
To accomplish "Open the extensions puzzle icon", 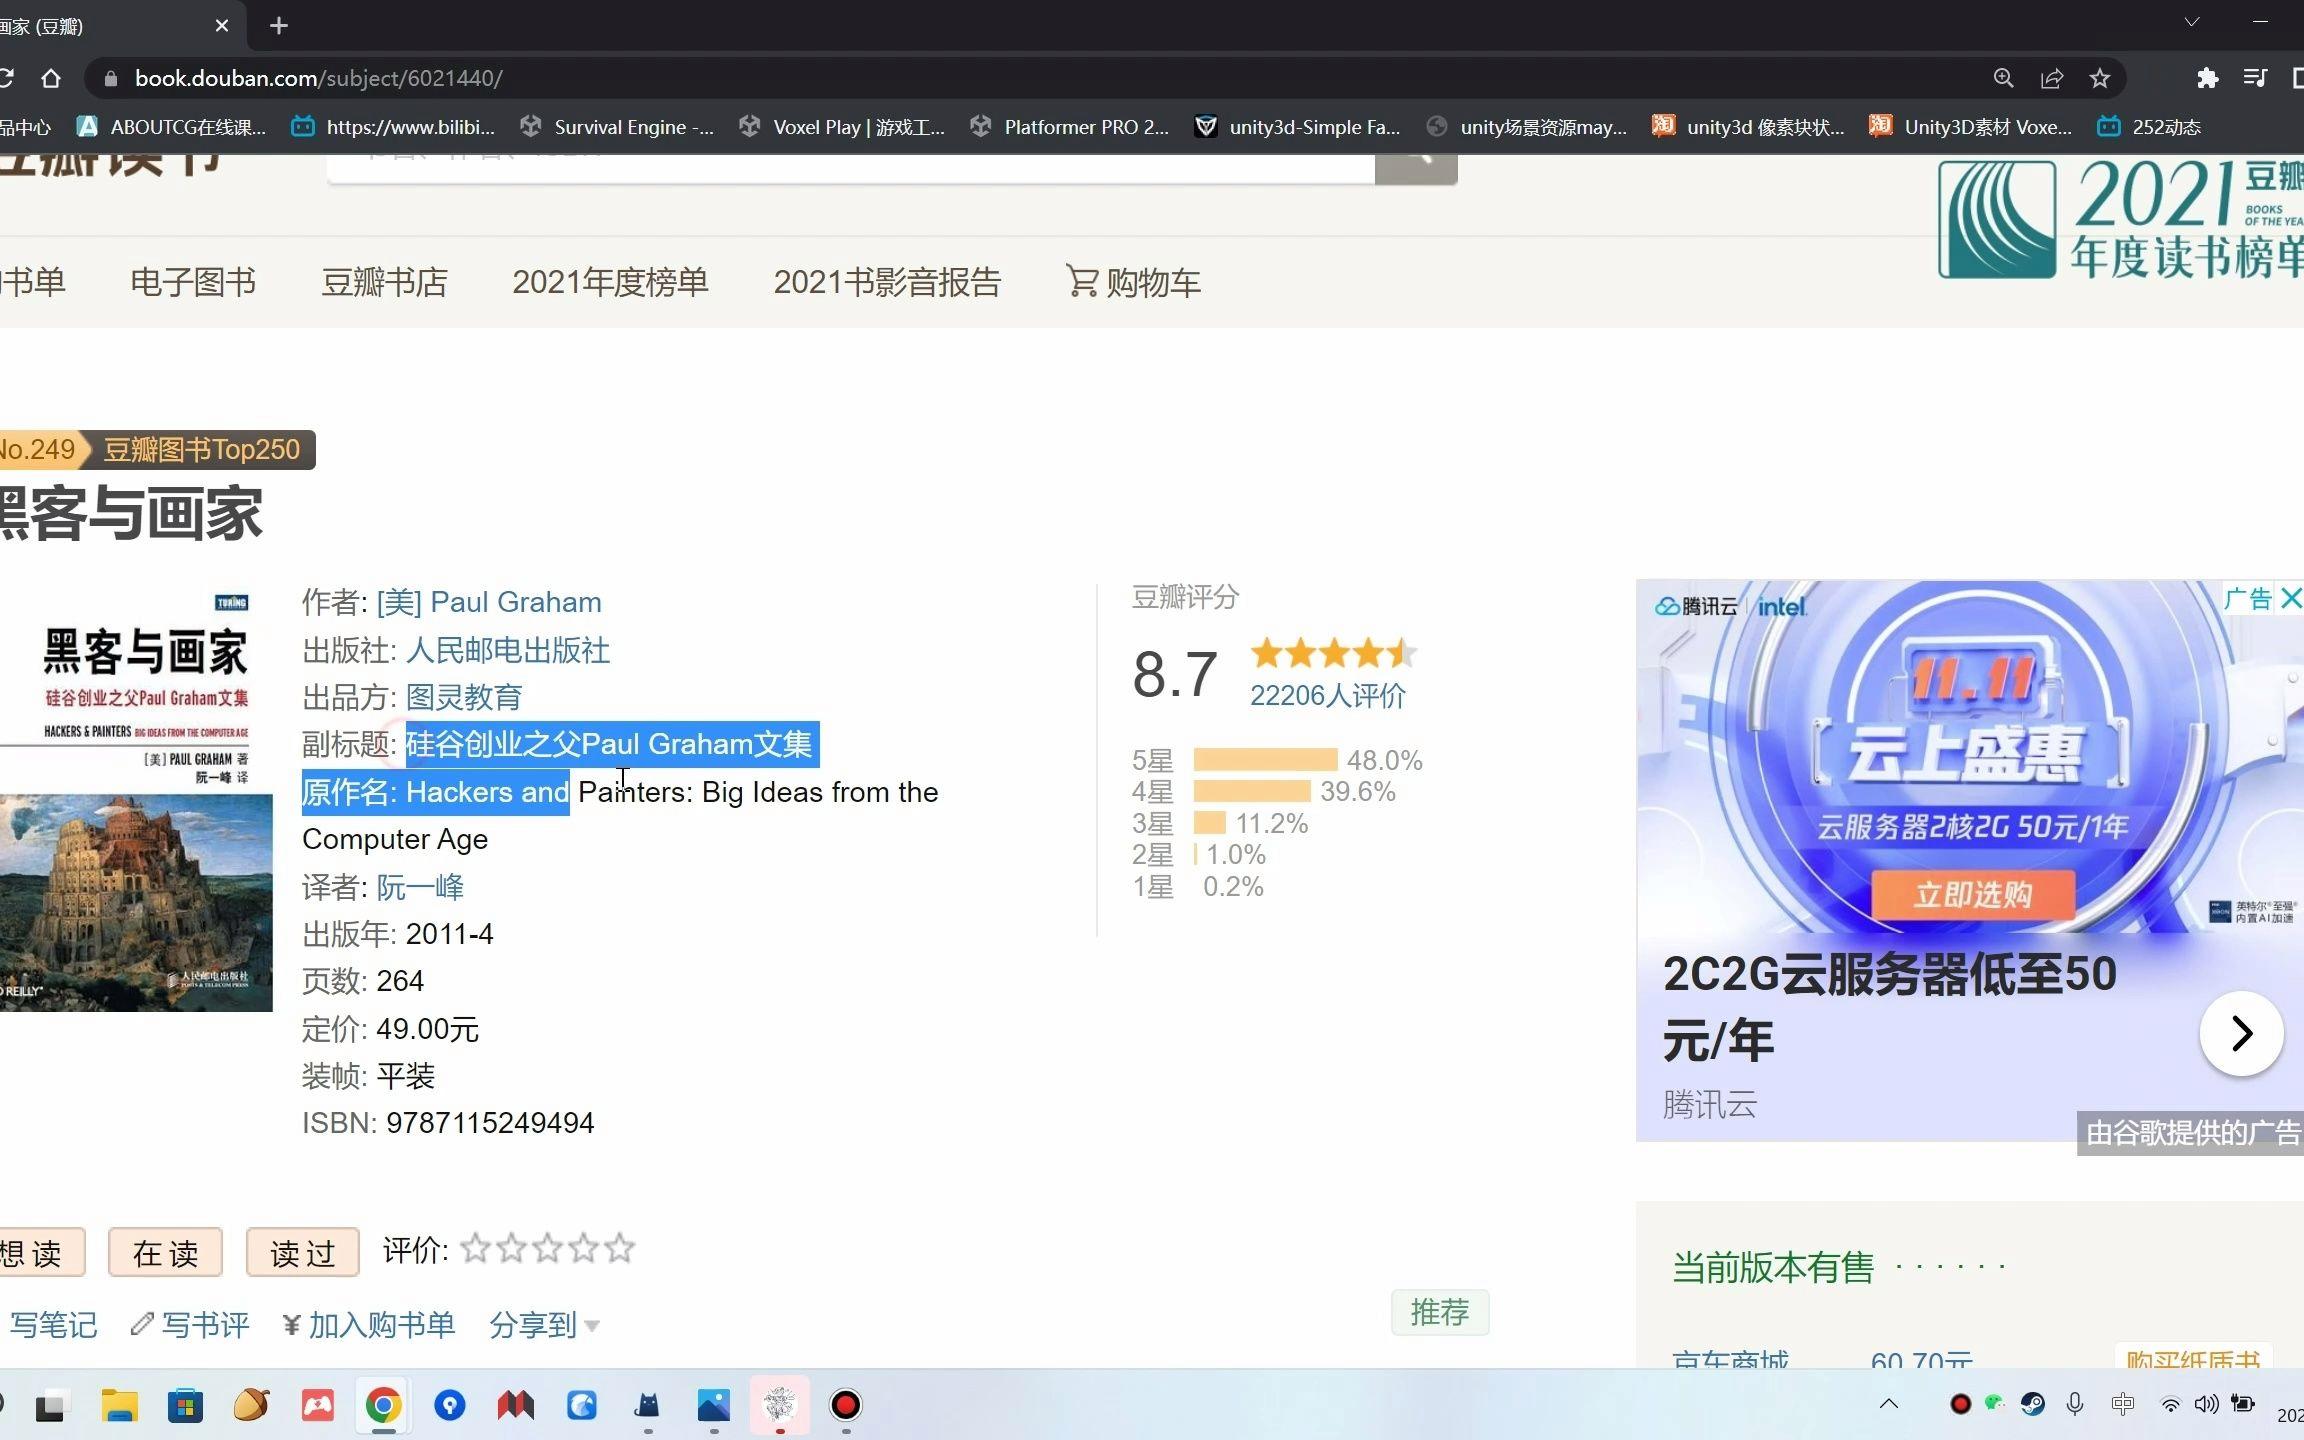I will point(2207,78).
